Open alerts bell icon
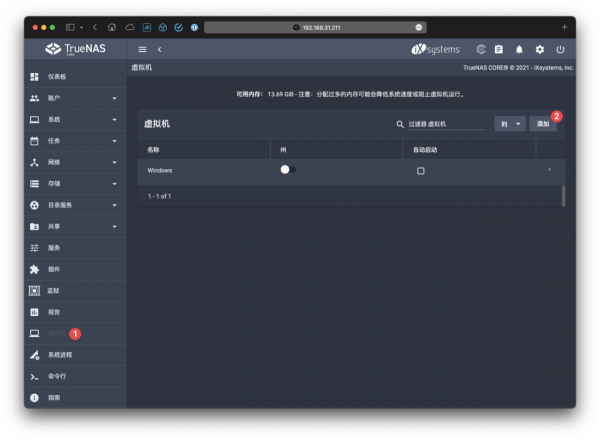Image resolution: width=600 pixels, height=440 pixels. click(519, 49)
